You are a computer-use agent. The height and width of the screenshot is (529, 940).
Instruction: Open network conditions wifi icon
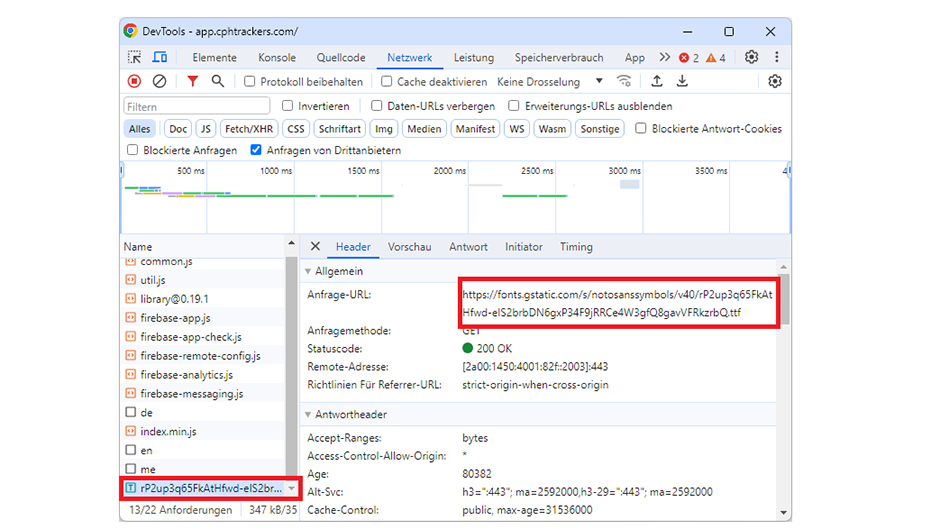[624, 81]
